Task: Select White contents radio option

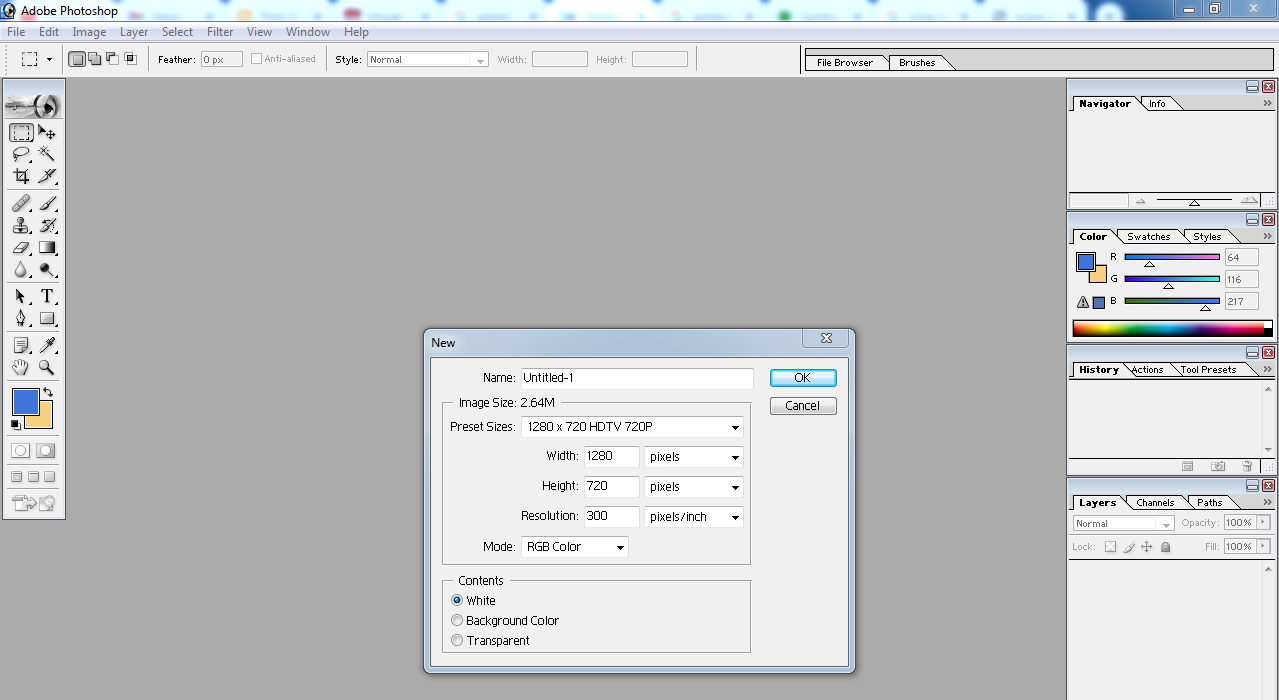Action: click(x=457, y=601)
